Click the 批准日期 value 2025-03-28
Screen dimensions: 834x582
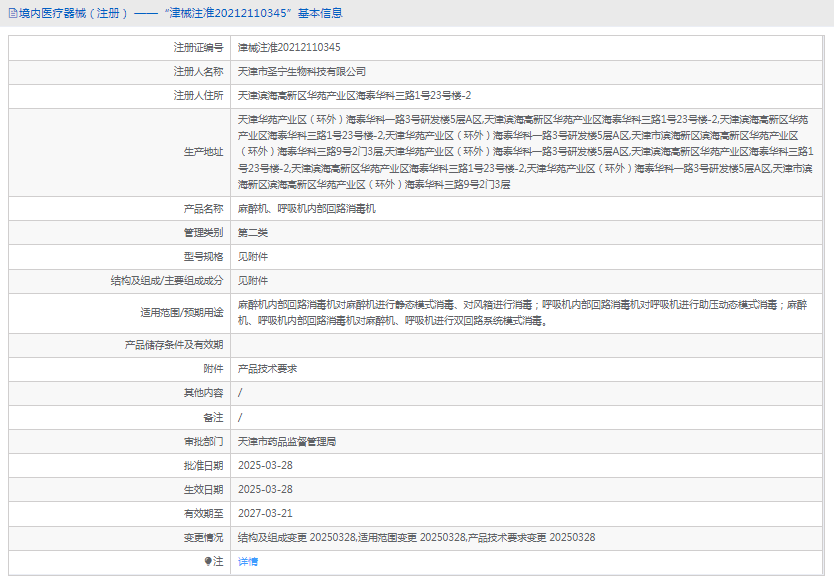[265, 465]
